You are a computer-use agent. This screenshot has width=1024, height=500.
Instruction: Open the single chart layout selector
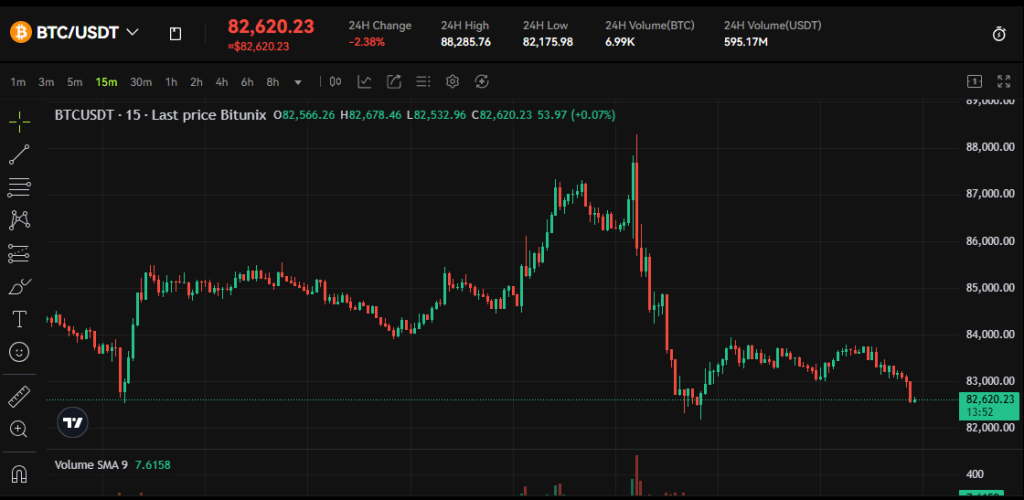(x=974, y=82)
